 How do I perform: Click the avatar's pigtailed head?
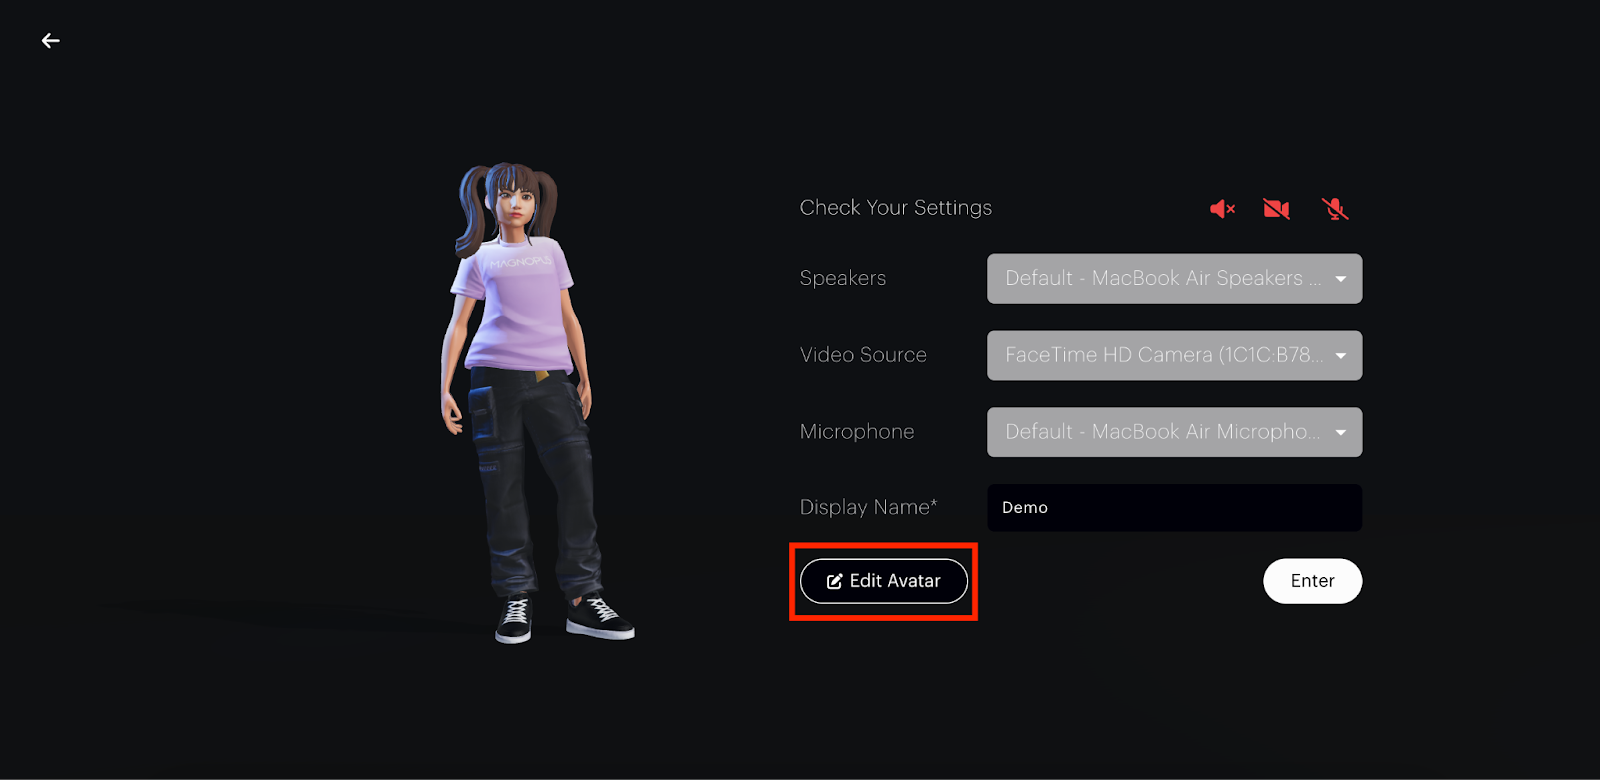[x=512, y=200]
